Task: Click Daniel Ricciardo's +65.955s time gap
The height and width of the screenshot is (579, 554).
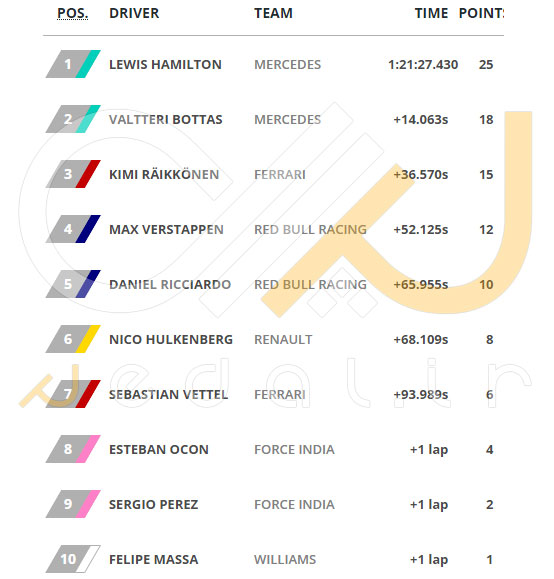Action: tap(421, 285)
